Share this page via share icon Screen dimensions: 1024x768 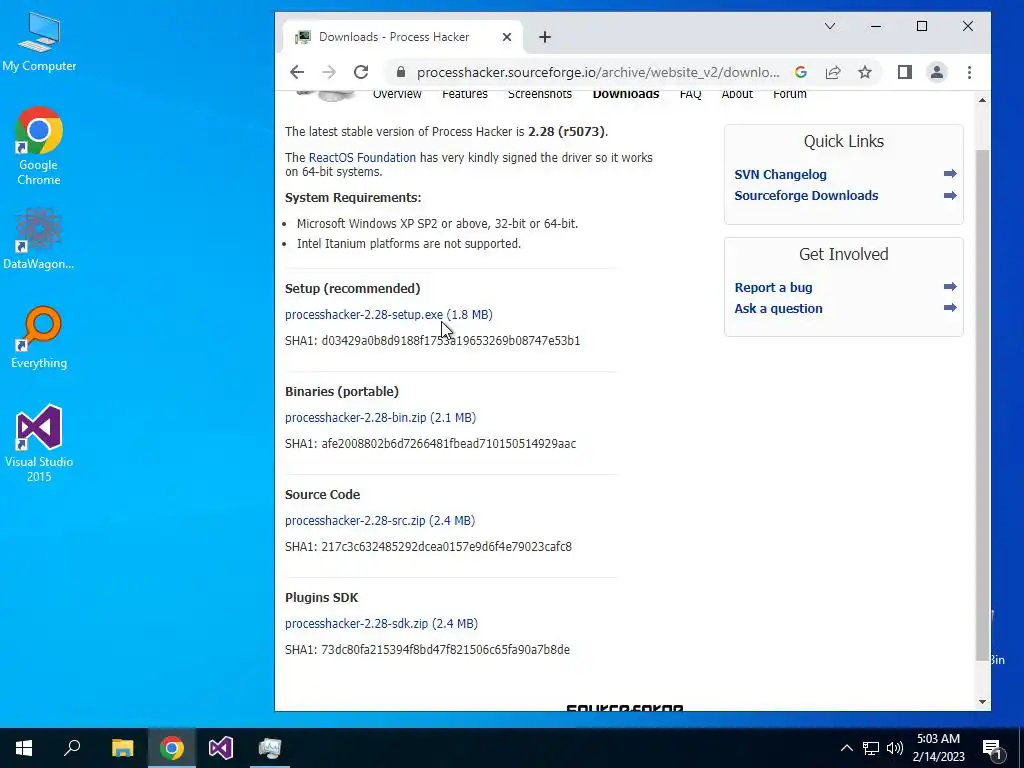pyautogui.click(x=833, y=72)
